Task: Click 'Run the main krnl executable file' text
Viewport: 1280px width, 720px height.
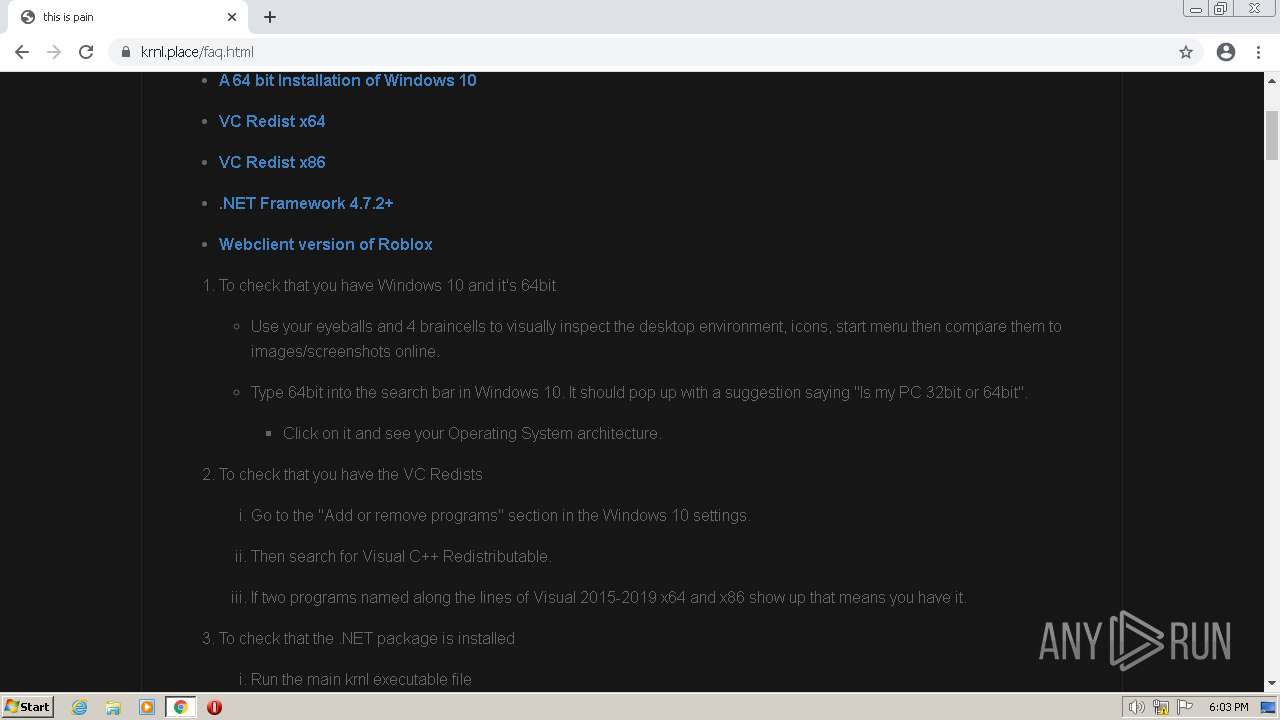Action: 361,679
